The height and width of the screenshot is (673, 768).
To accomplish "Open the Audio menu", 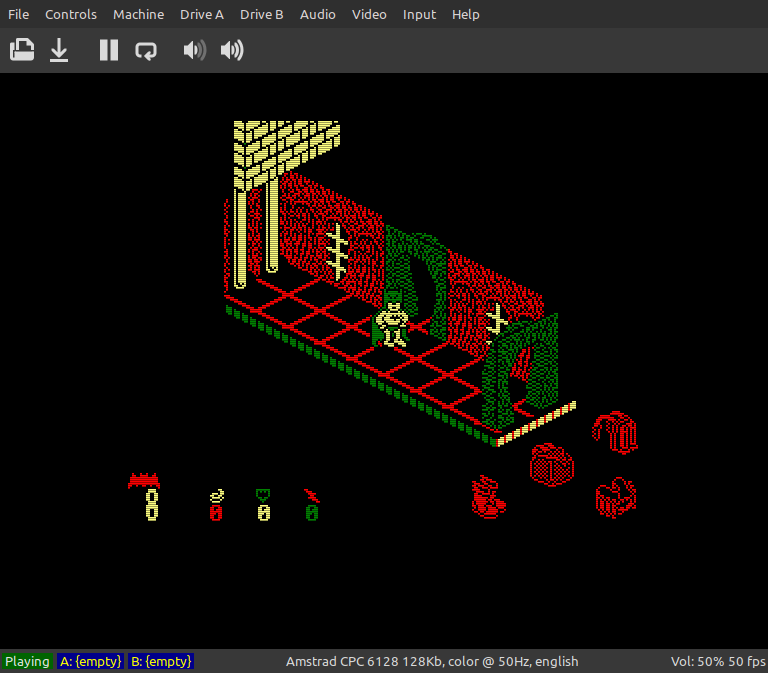I will [318, 15].
